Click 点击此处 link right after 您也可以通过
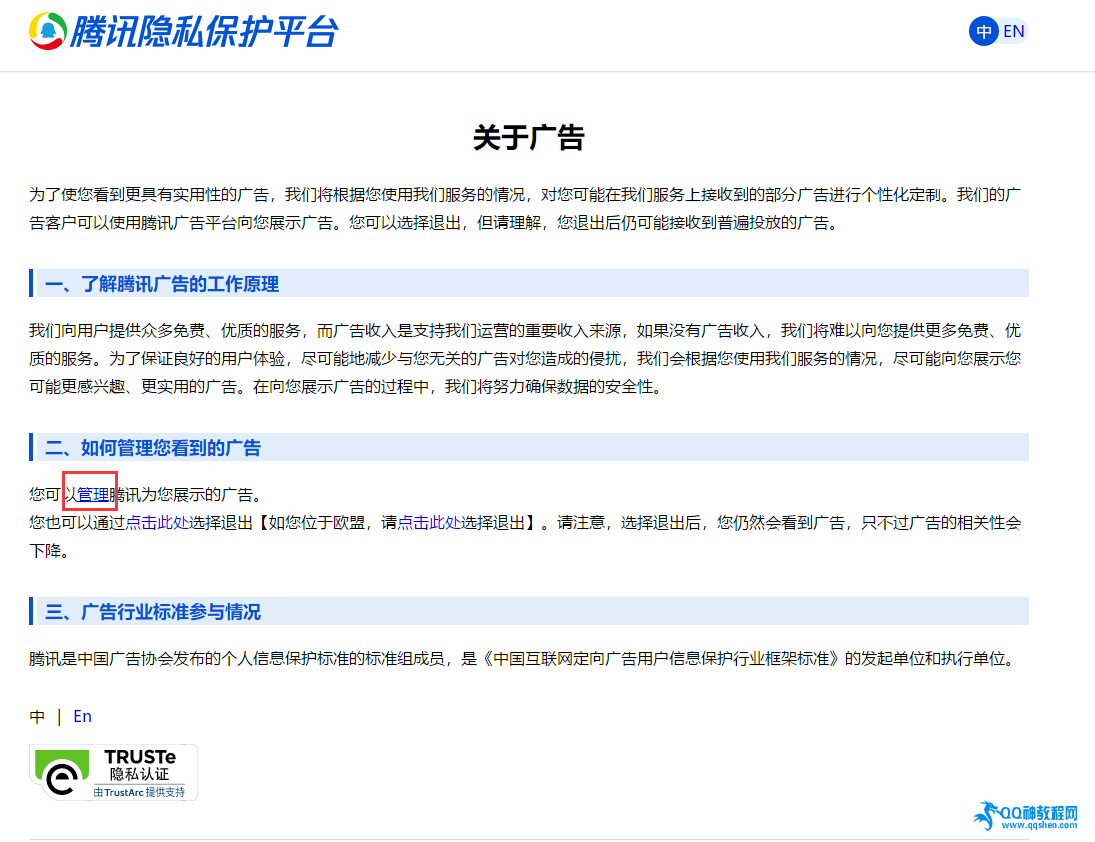This screenshot has width=1095, height=842. [157, 523]
